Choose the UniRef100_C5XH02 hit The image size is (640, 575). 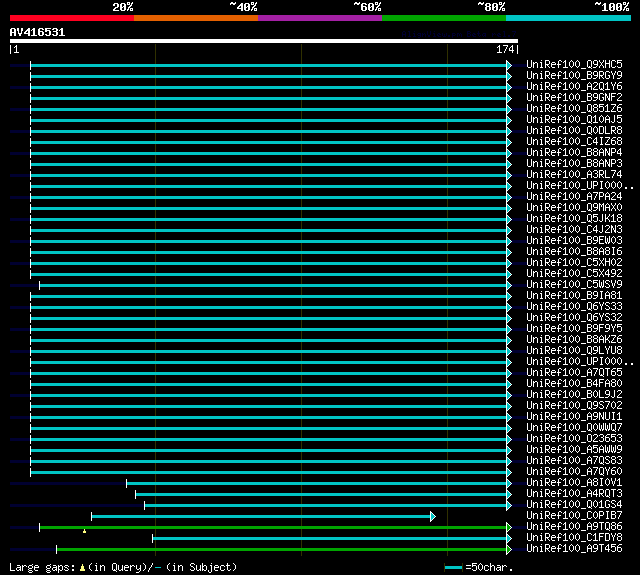click(574, 263)
